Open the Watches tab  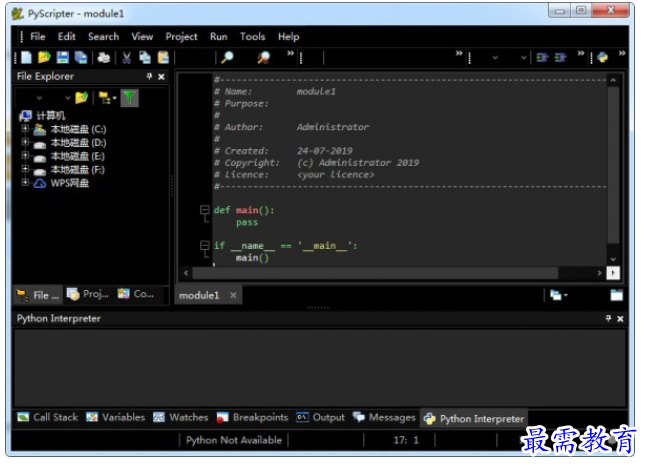click(181, 417)
